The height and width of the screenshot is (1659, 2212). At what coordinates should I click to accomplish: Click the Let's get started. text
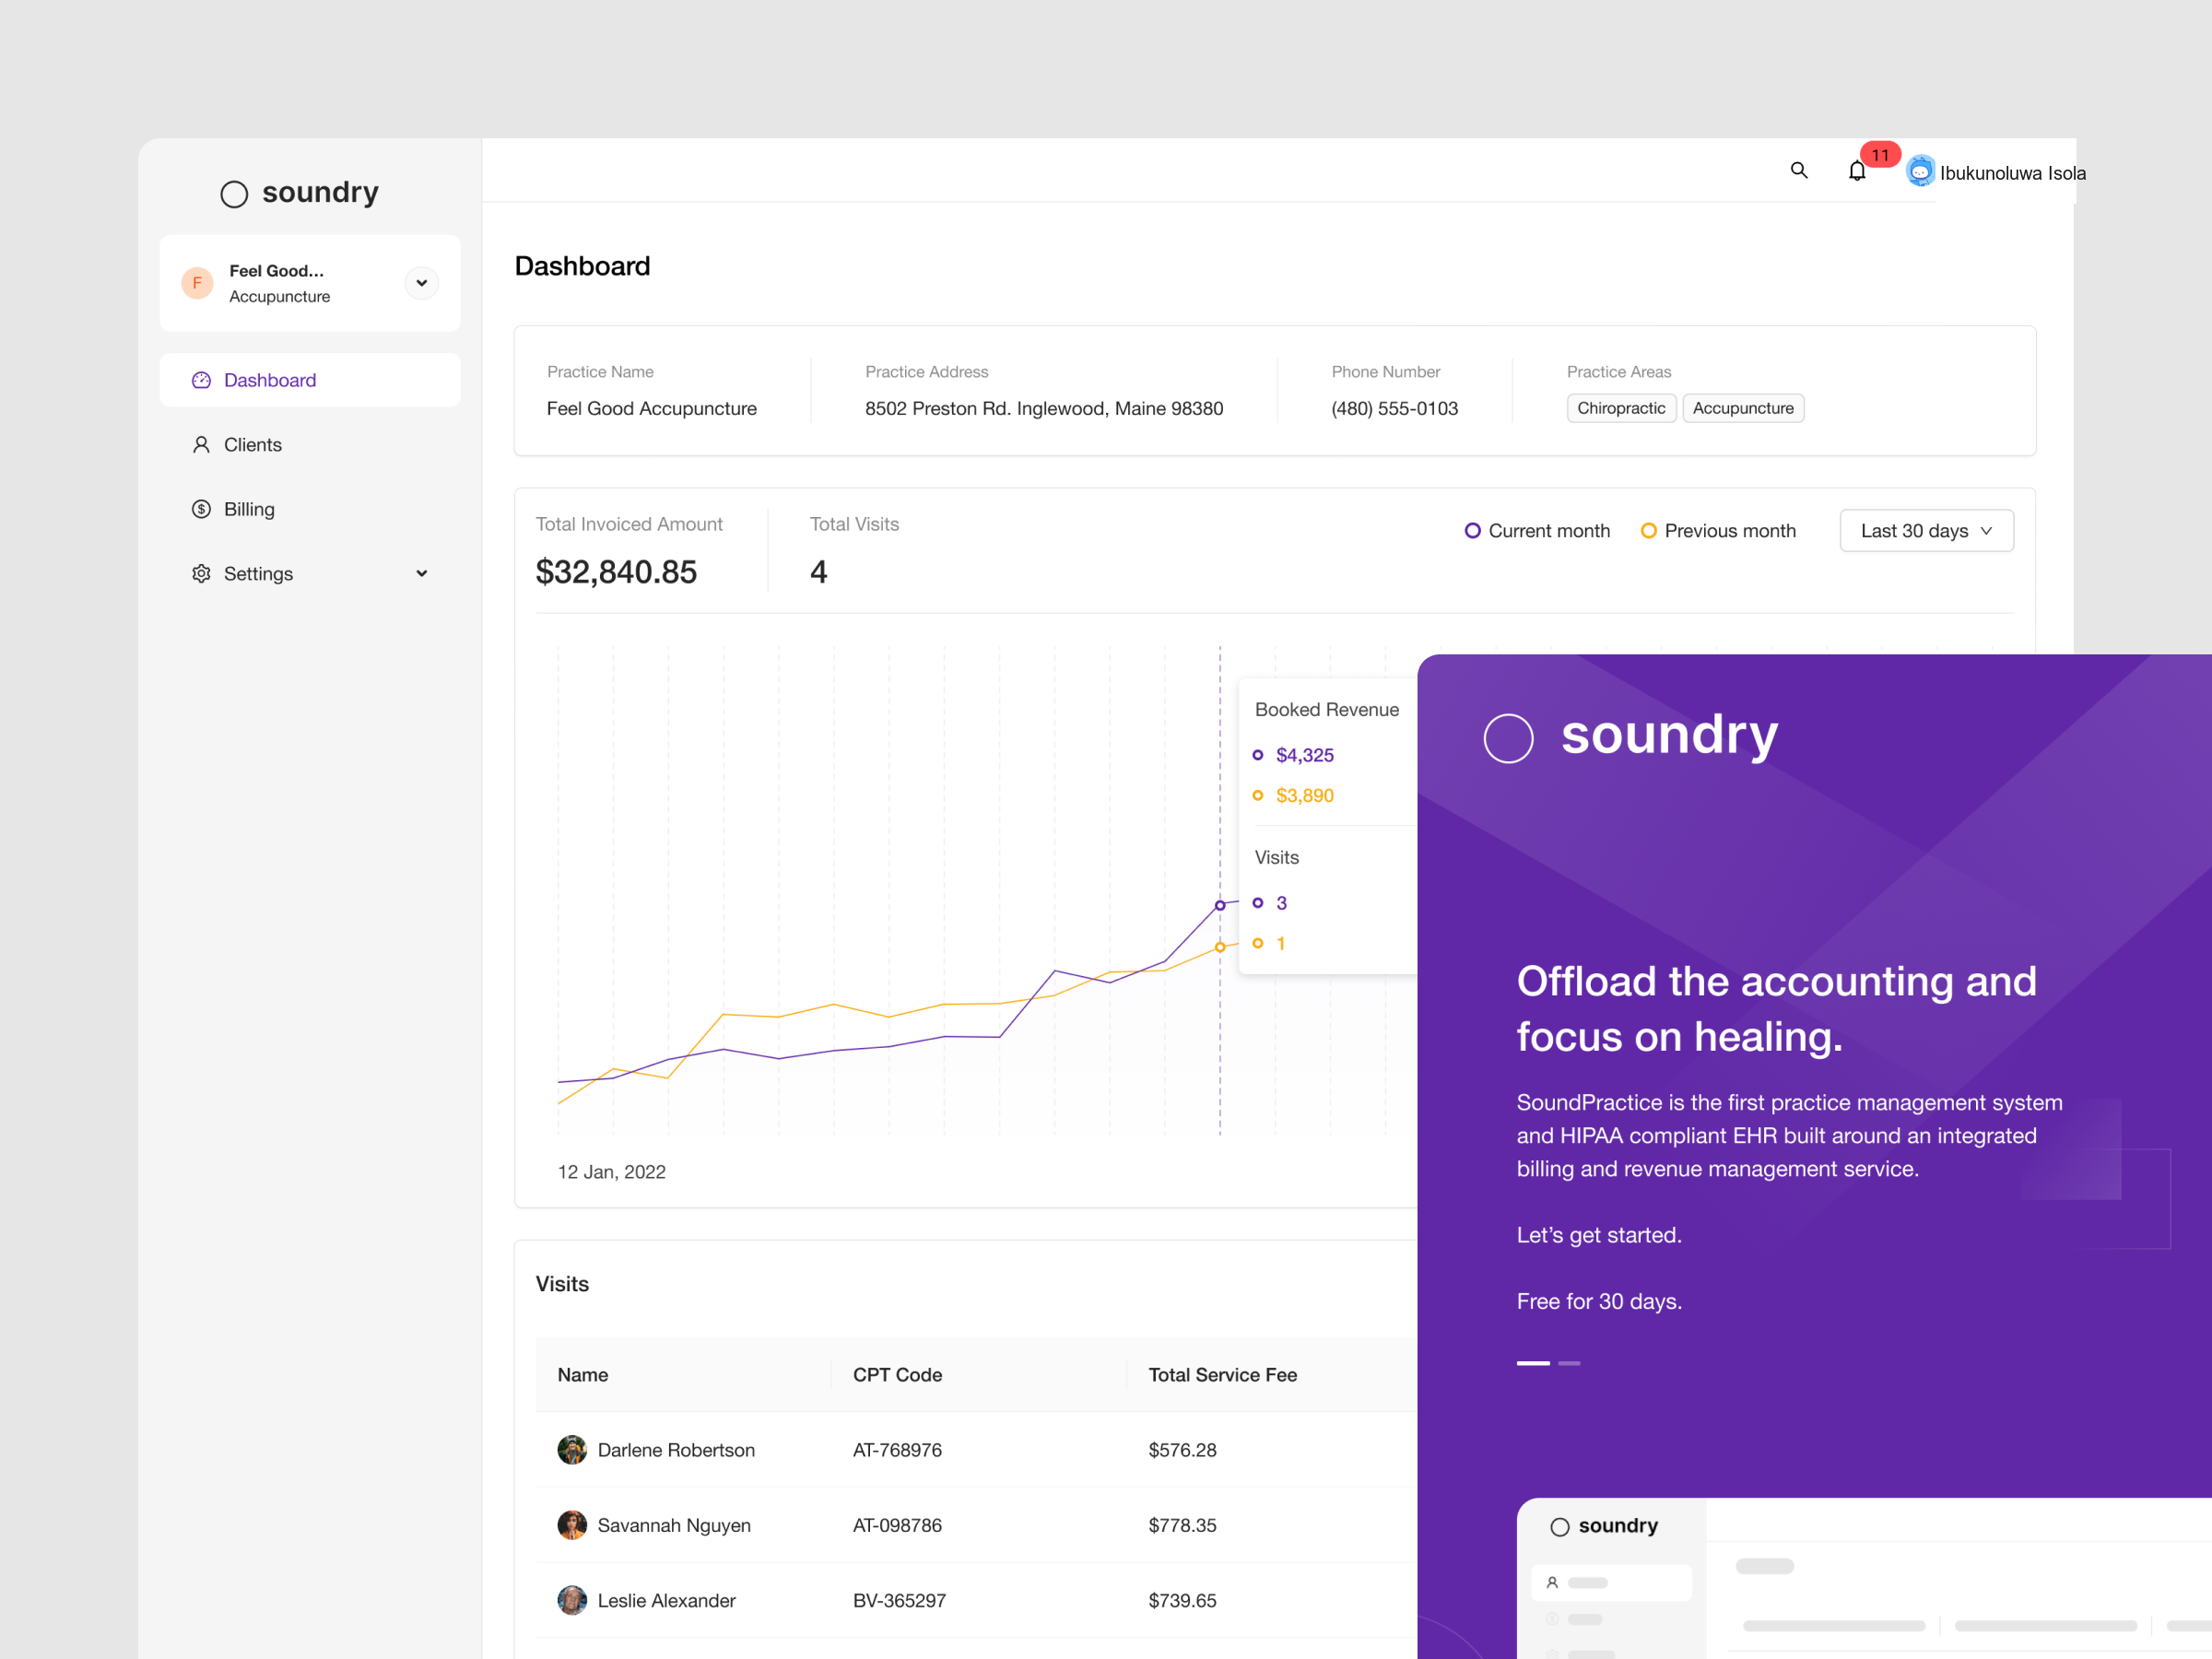pos(1599,1235)
